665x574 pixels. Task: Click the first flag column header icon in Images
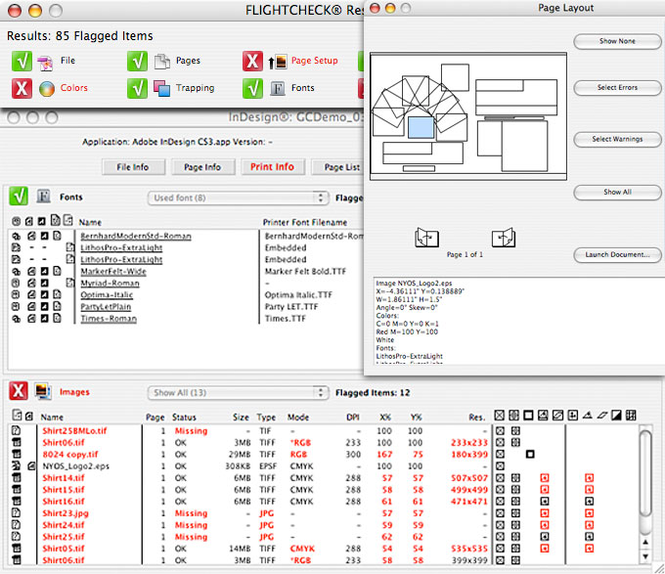[500, 415]
